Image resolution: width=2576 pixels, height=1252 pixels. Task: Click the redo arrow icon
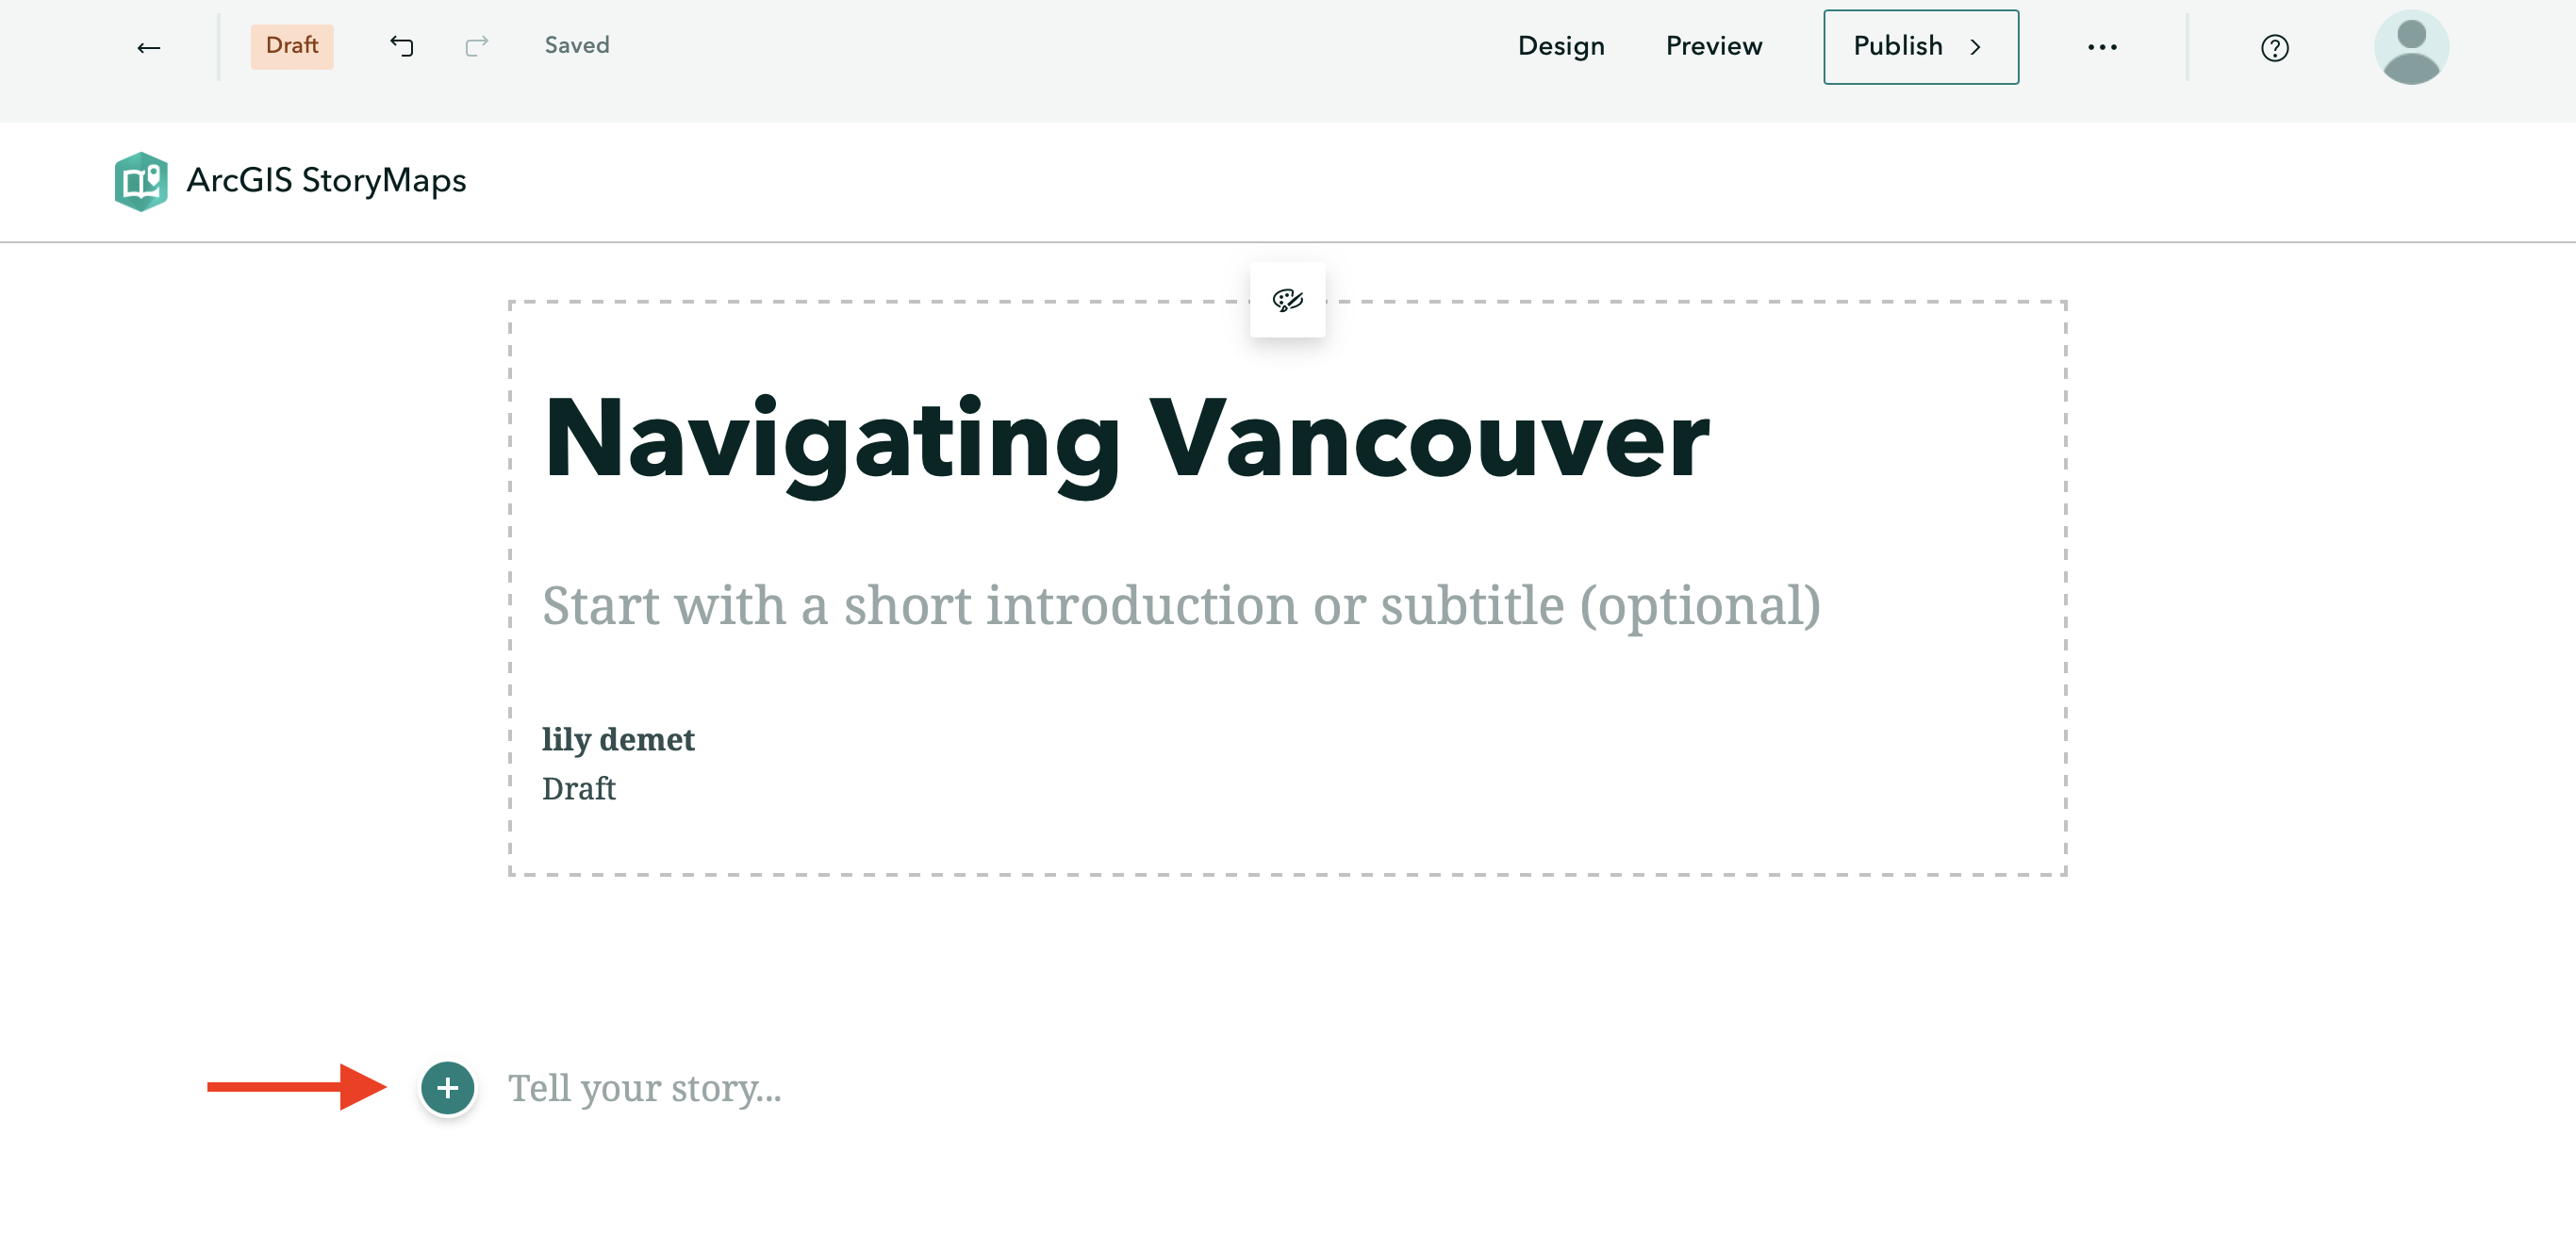point(476,46)
